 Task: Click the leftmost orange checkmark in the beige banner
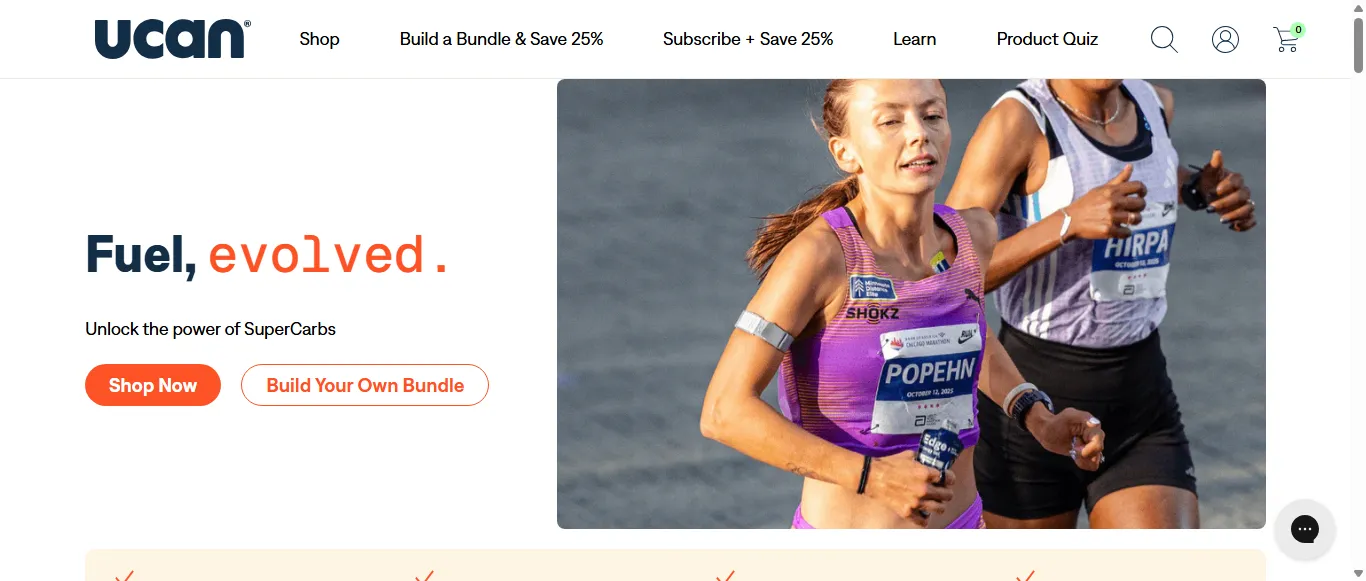coord(124,575)
